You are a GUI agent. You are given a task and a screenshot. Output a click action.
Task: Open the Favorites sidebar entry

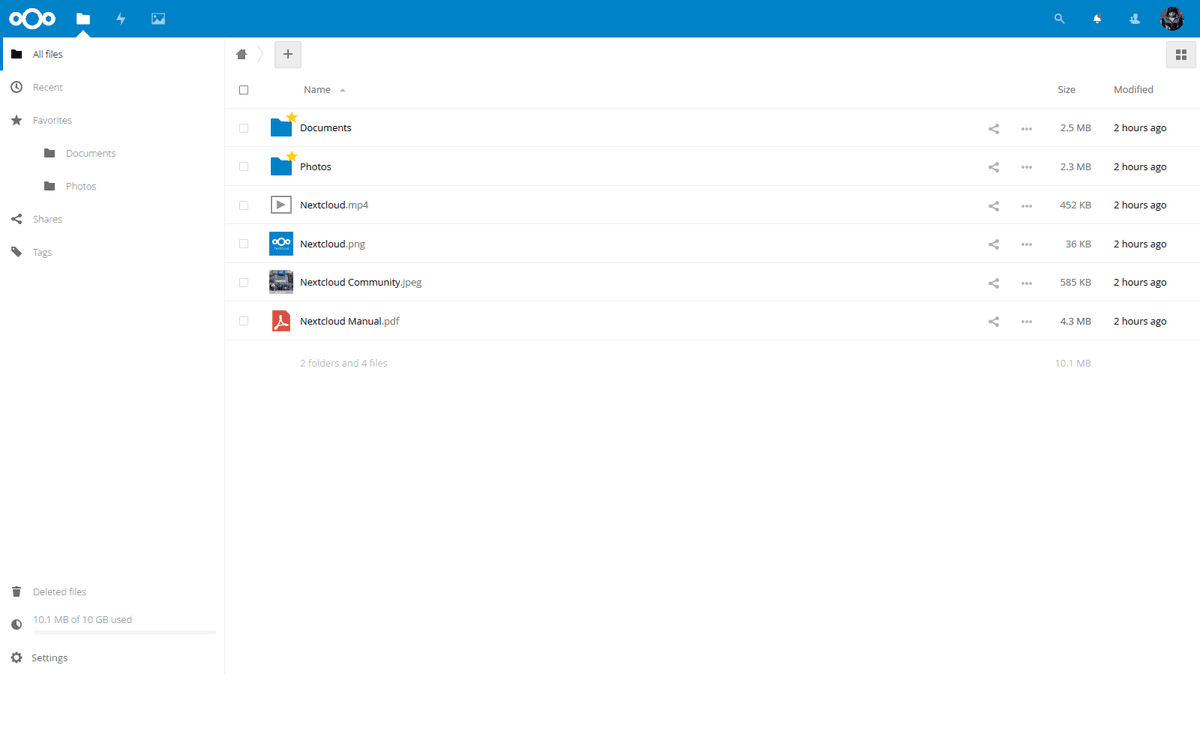tap(112, 120)
